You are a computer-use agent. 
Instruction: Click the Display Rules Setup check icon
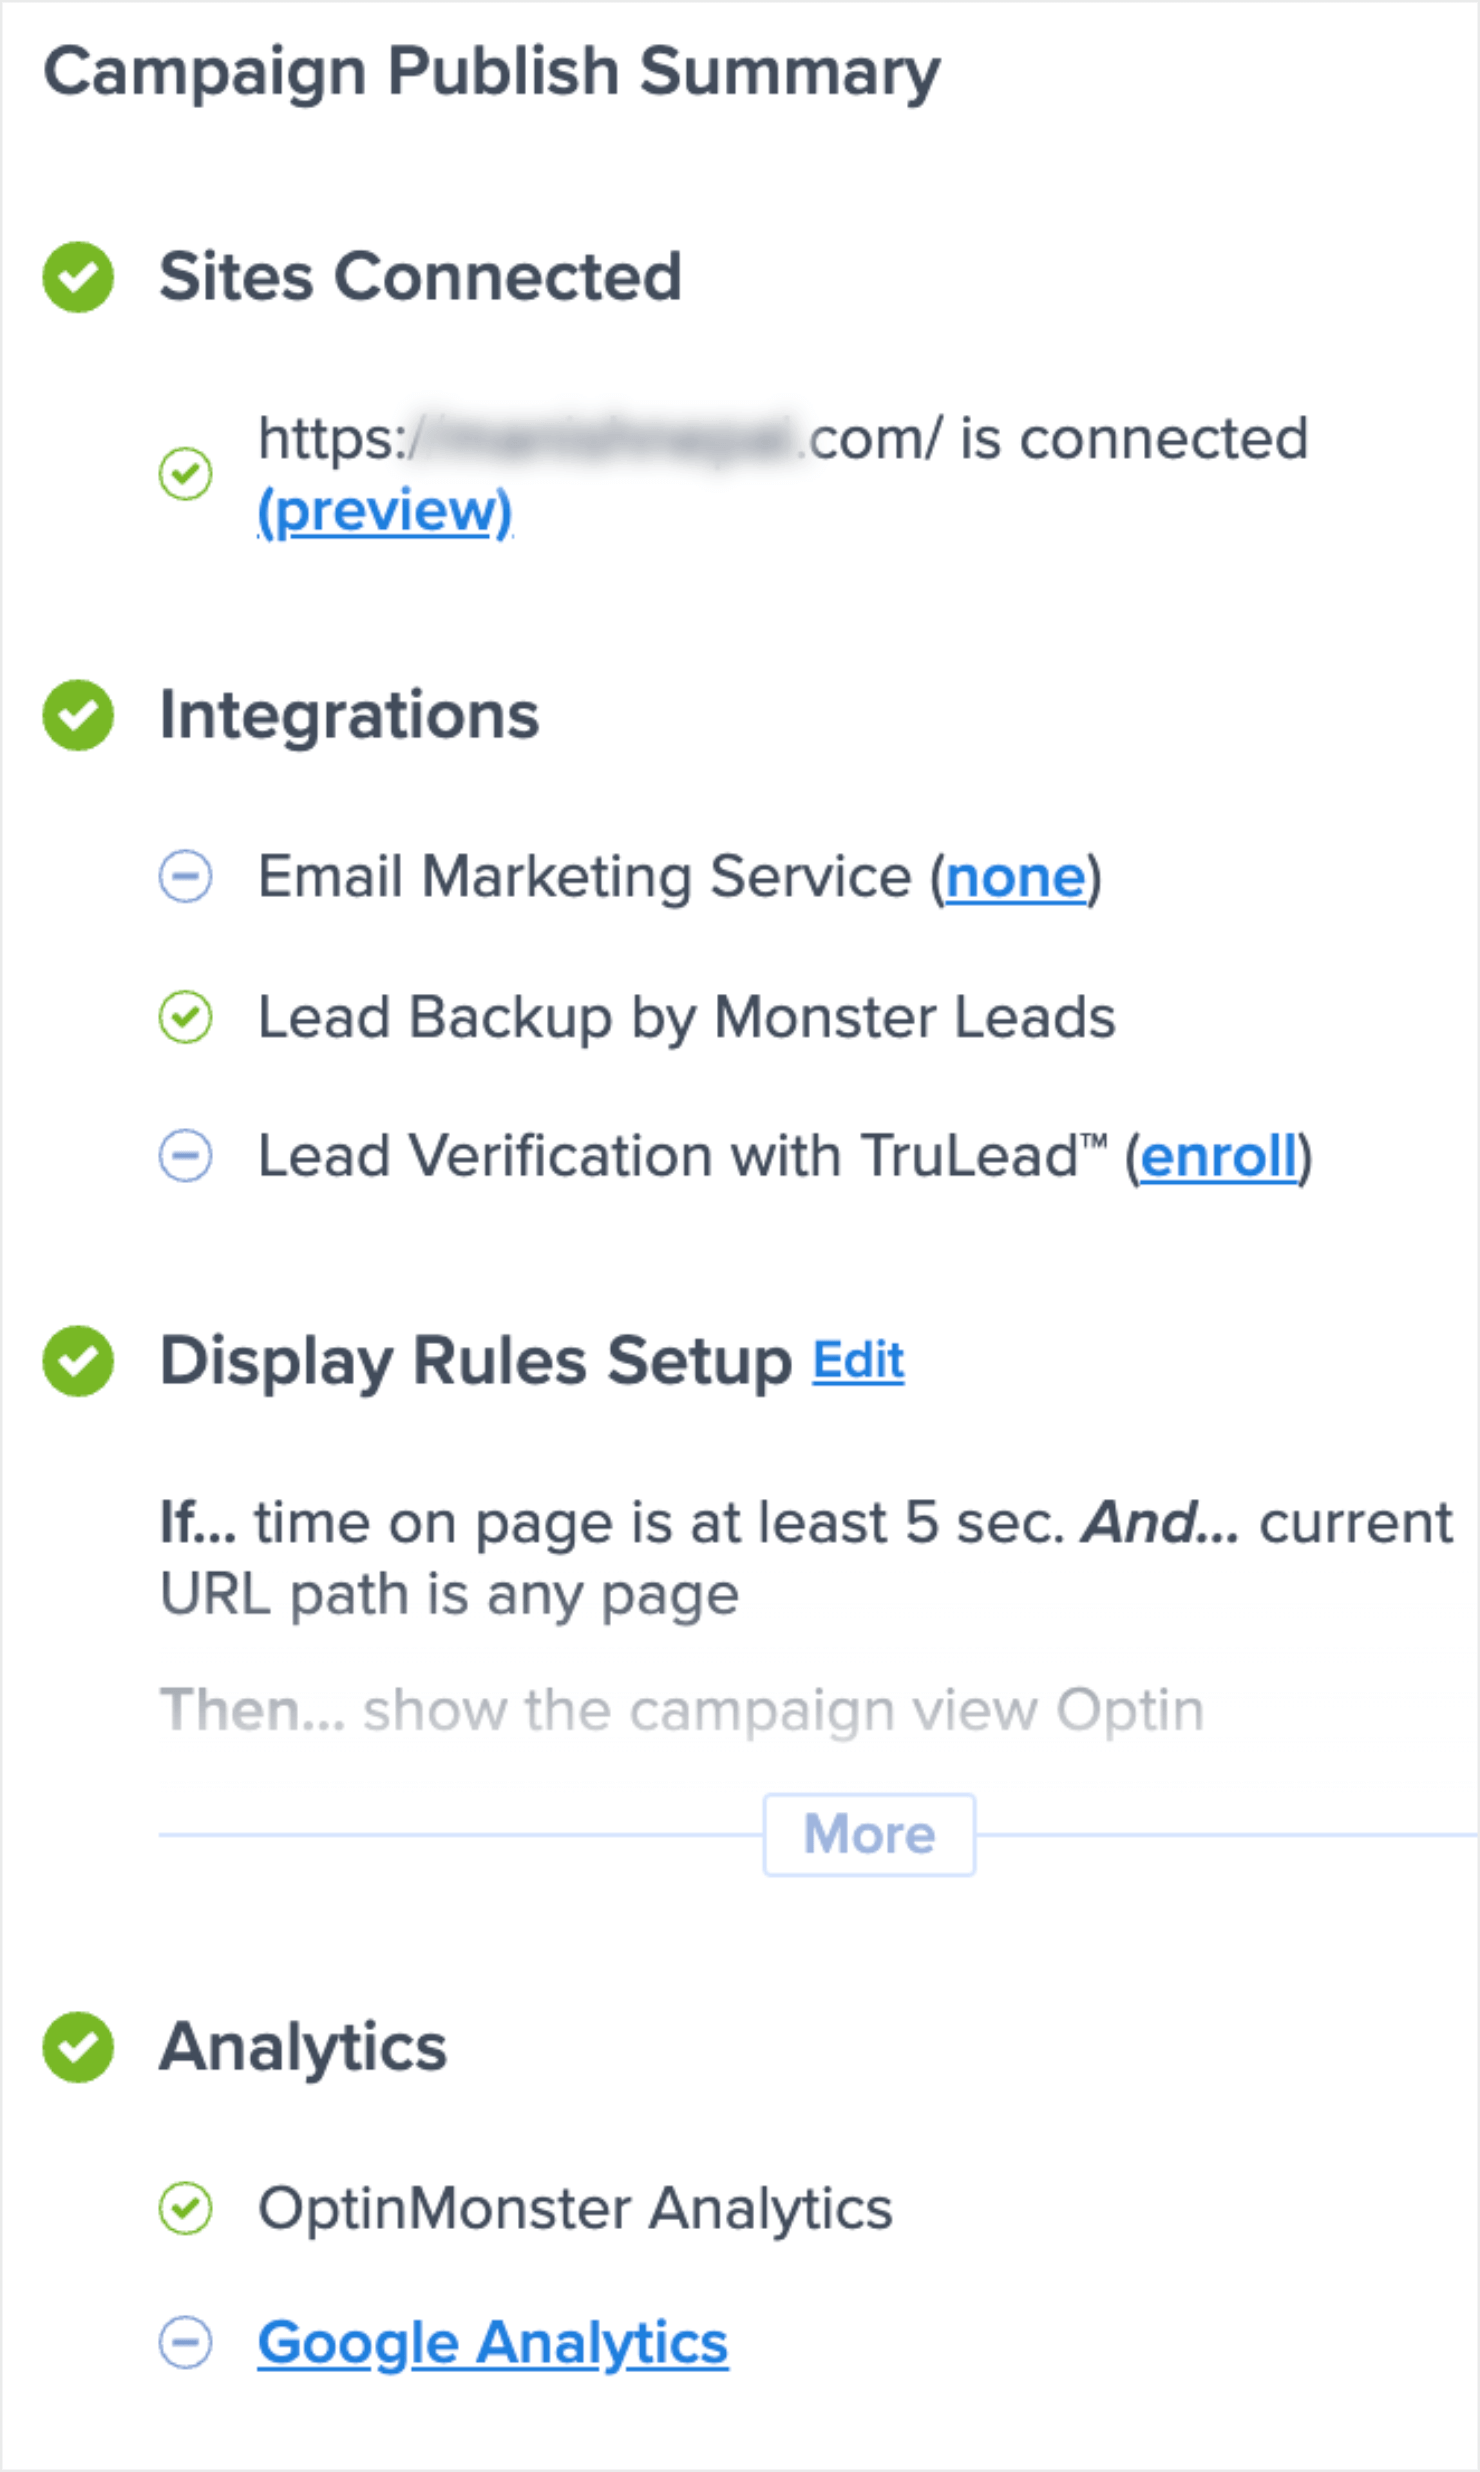[78, 1361]
